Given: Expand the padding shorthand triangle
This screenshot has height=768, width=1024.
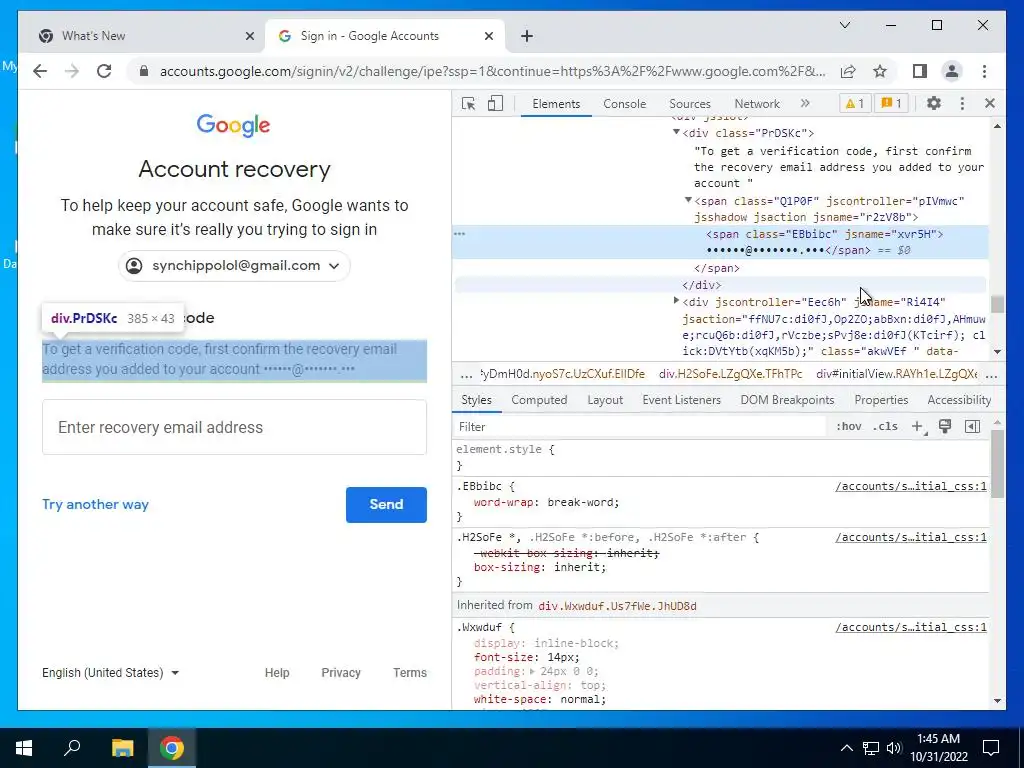Looking at the screenshot, I should pos(532,671).
